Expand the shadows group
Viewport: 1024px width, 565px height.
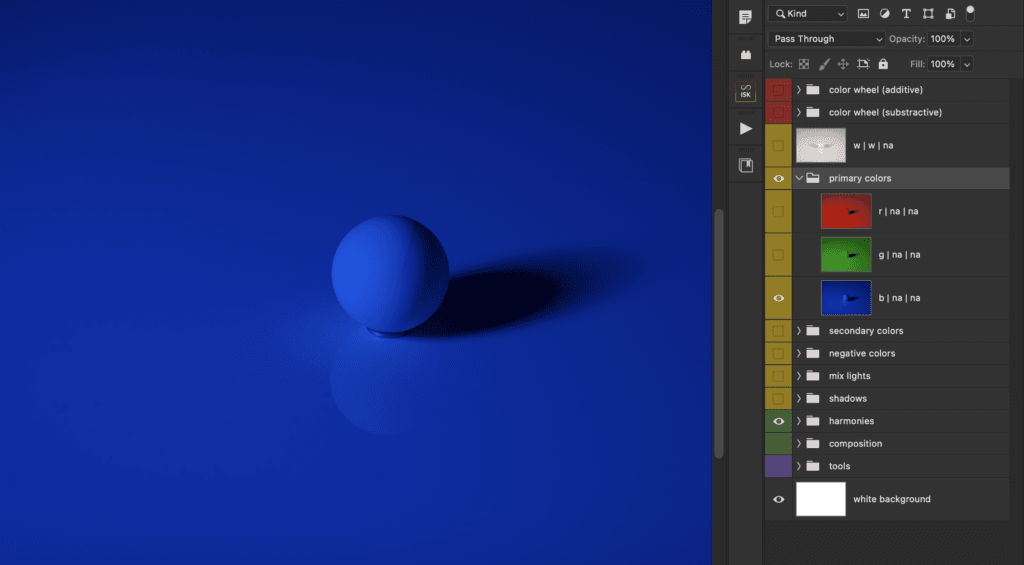click(x=799, y=398)
